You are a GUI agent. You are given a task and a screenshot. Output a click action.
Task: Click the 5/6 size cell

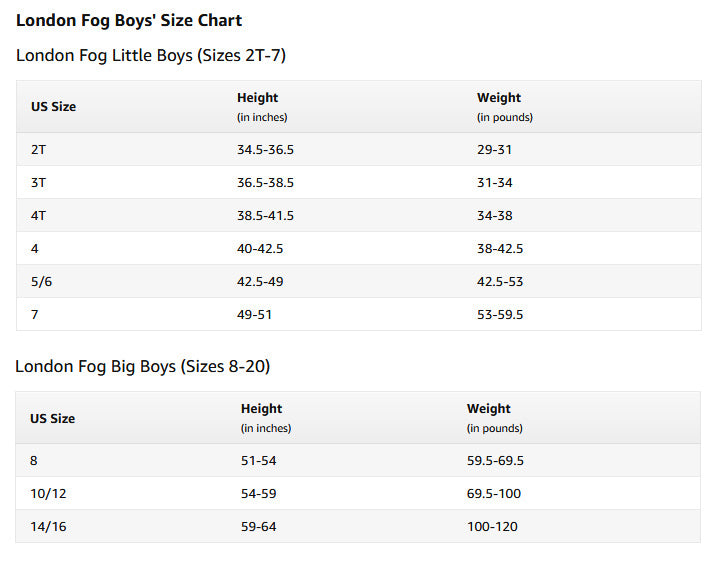point(40,281)
